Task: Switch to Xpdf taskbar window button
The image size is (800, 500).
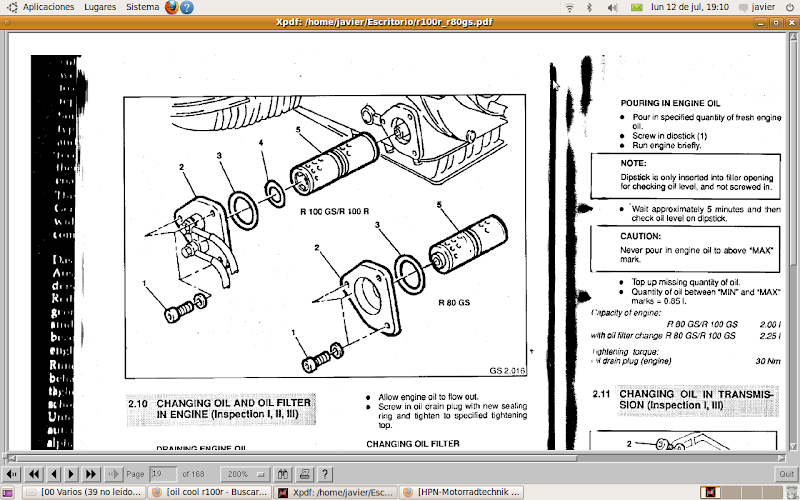Action: (336, 492)
